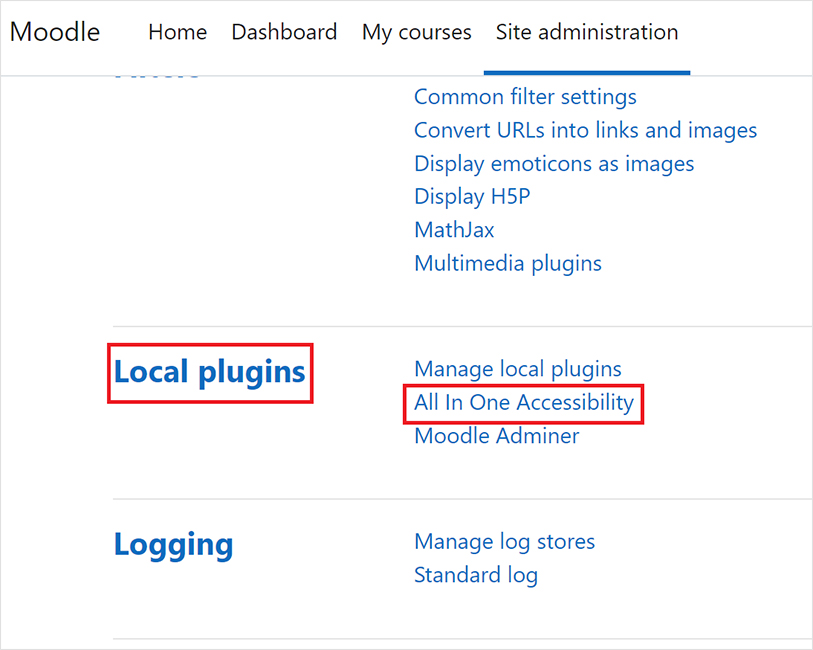813x650 pixels.
Task: Select the Site administration tab
Action: [x=587, y=32]
